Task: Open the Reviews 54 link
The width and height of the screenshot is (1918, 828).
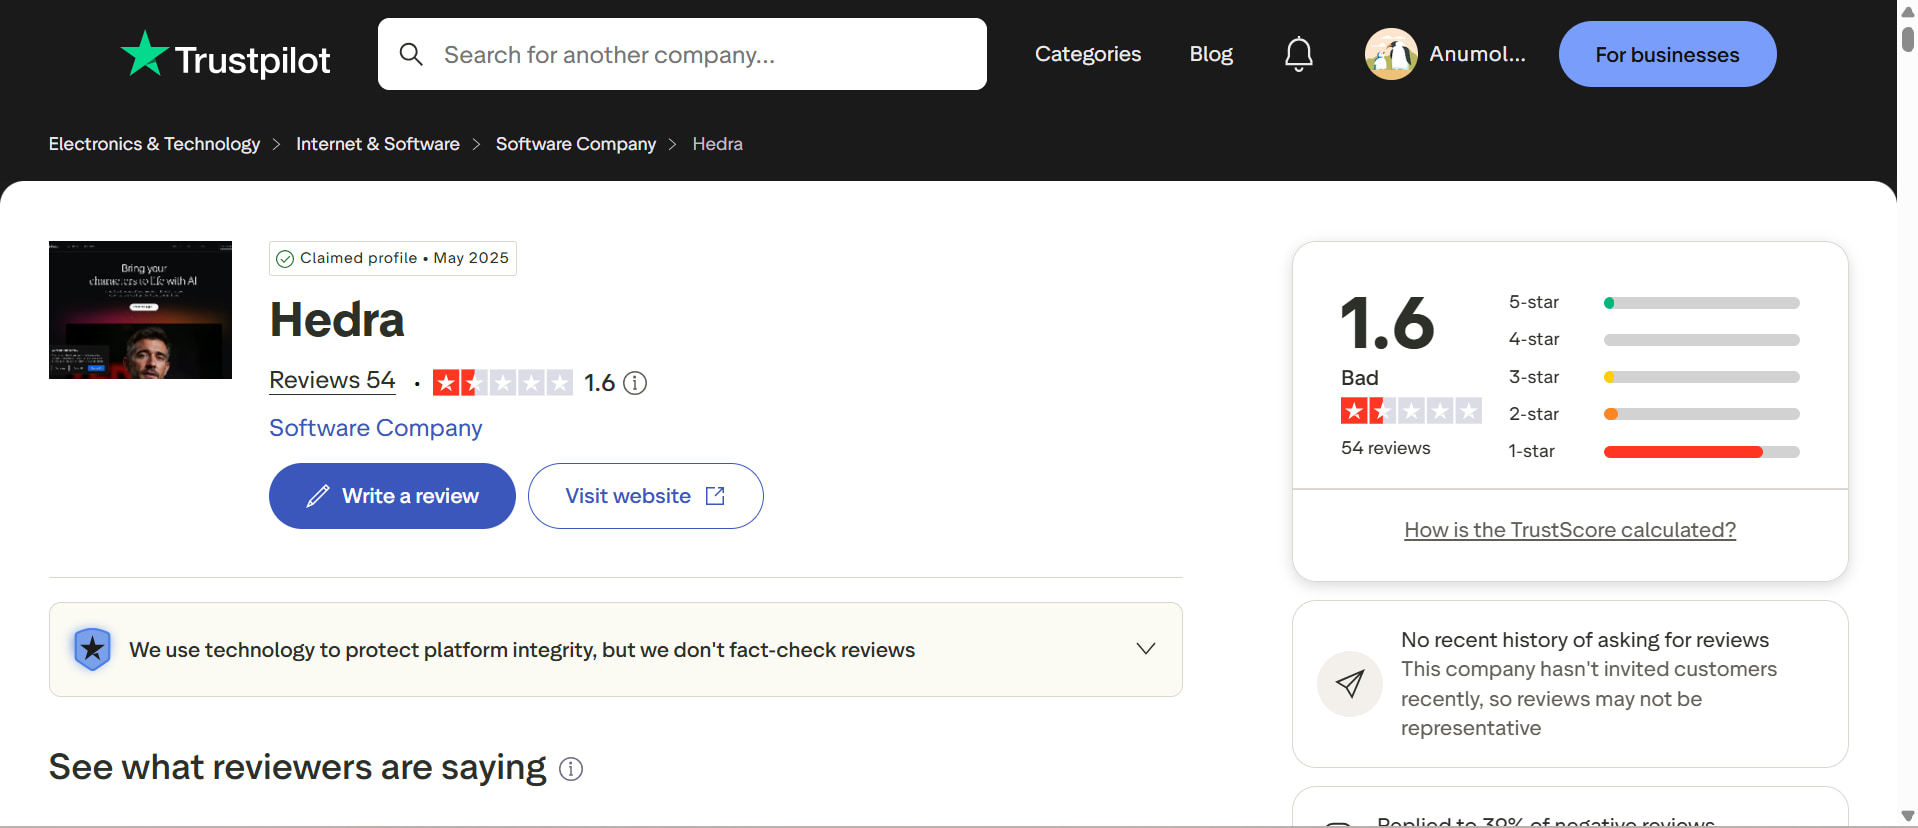Action: click(333, 381)
